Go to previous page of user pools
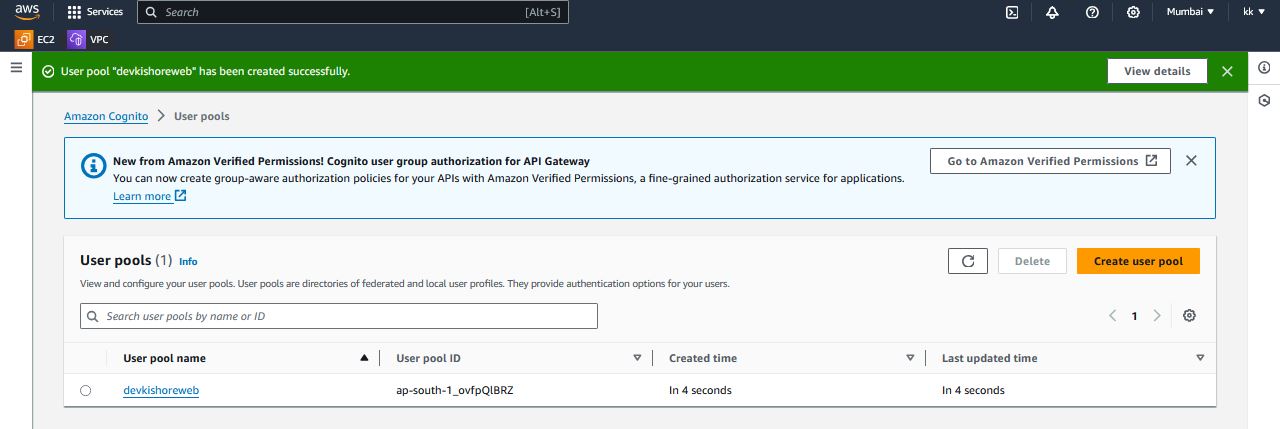Viewport: 1280px width, 429px height. 1112,316
